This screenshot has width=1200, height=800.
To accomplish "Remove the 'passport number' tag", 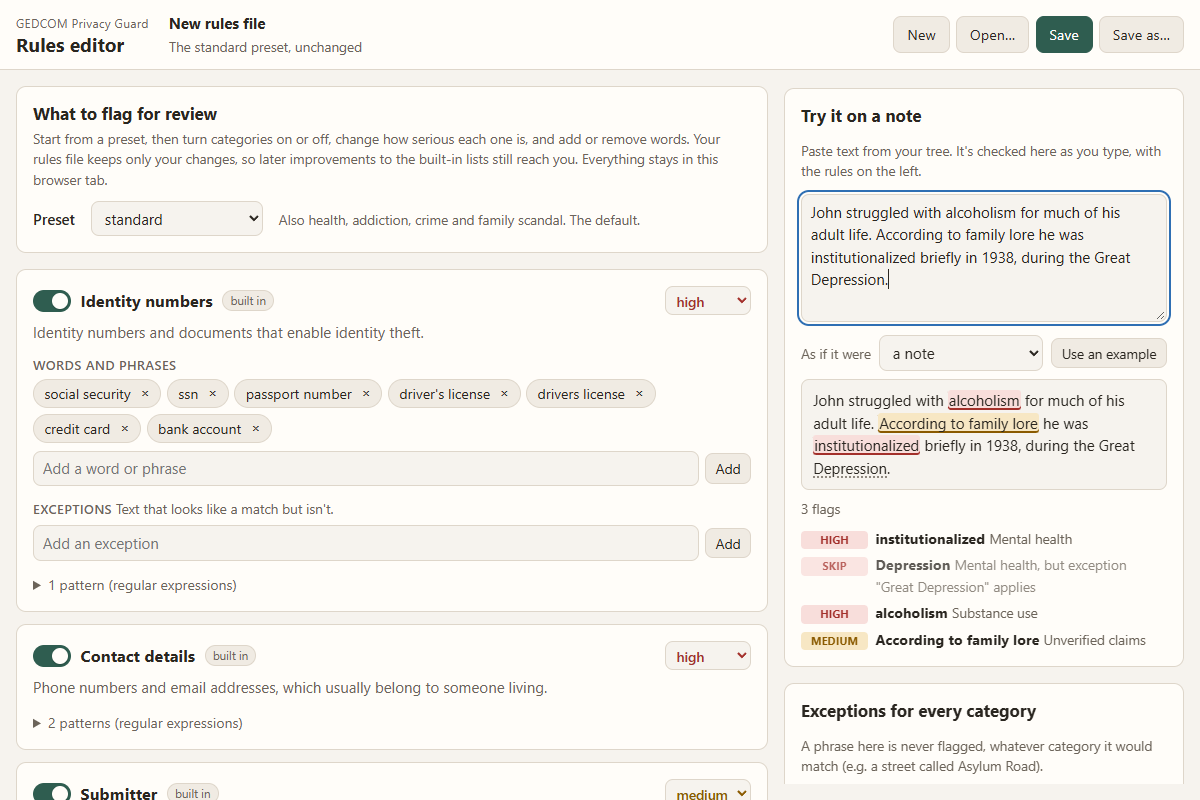I will click(366, 394).
